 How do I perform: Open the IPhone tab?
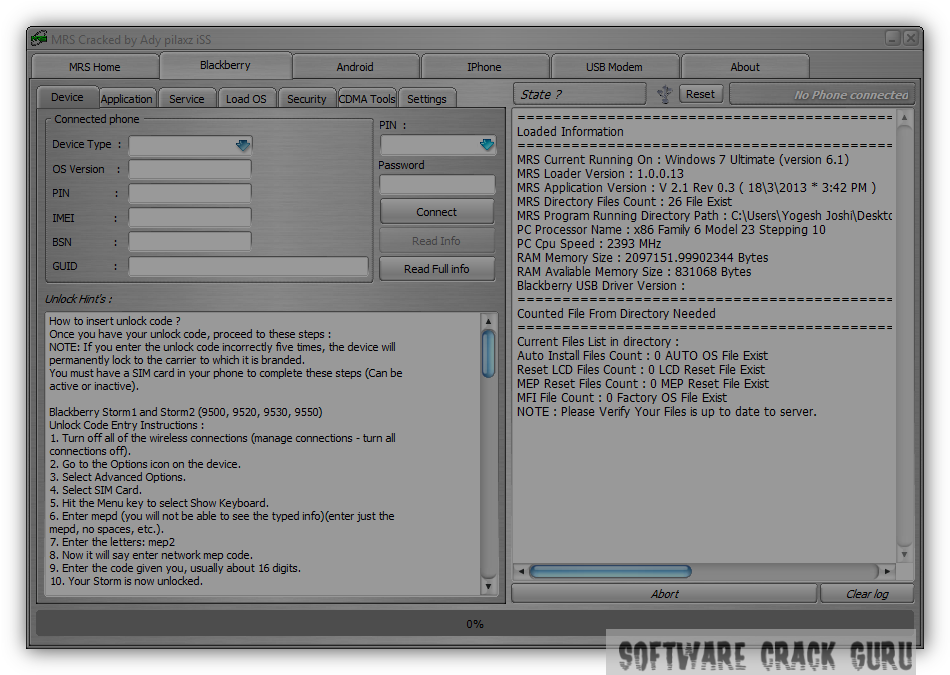pyautogui.click(x=484, y=67)
